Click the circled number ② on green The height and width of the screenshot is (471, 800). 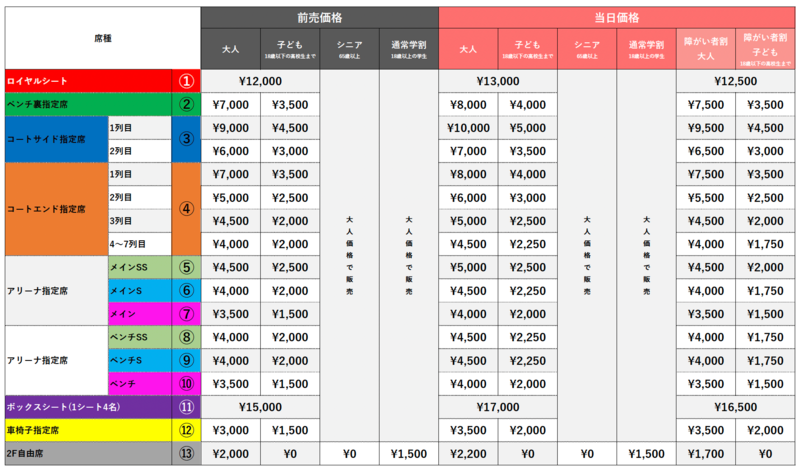pyautogui.click(x=186, y=104)
